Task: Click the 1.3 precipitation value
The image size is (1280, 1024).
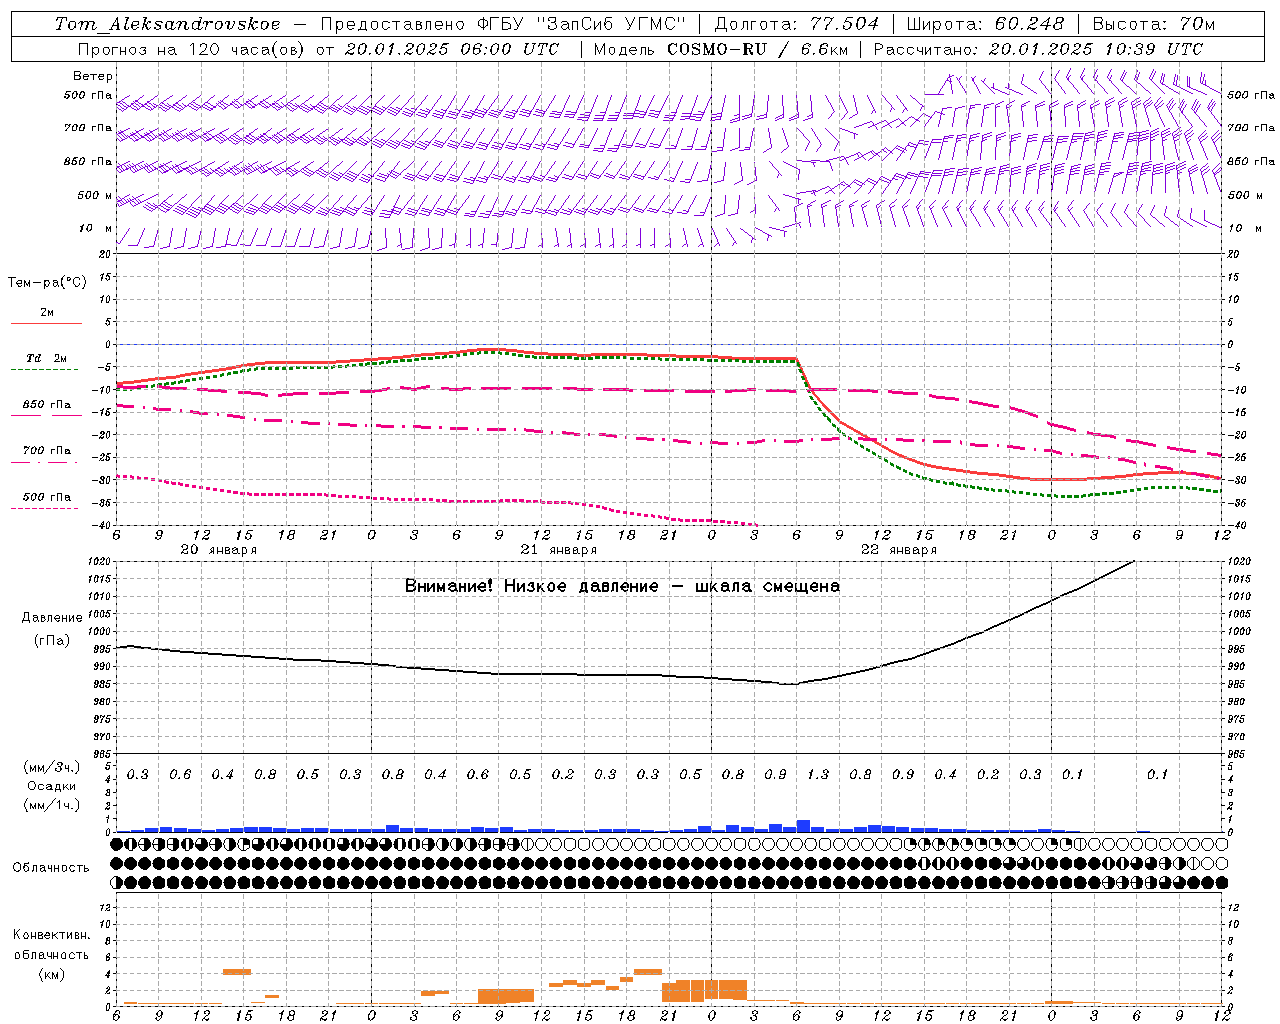Action: point(818,774)
